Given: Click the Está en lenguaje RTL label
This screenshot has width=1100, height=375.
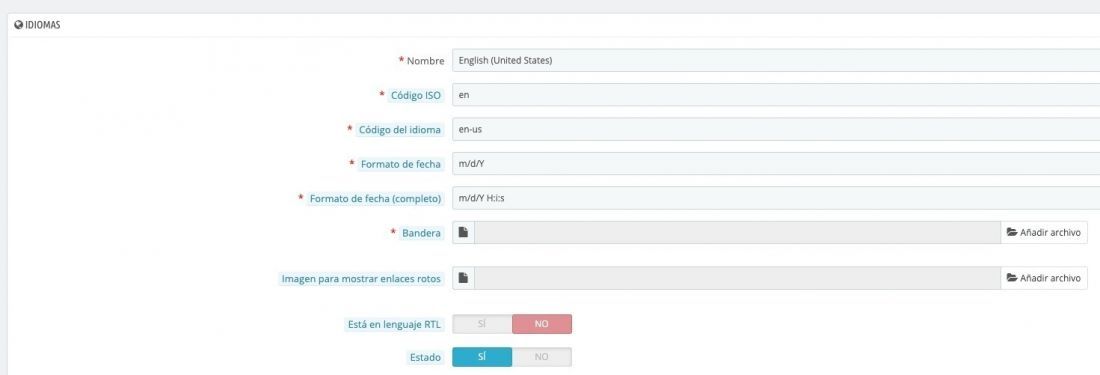Looking at the screenshot, I should 395,325.
